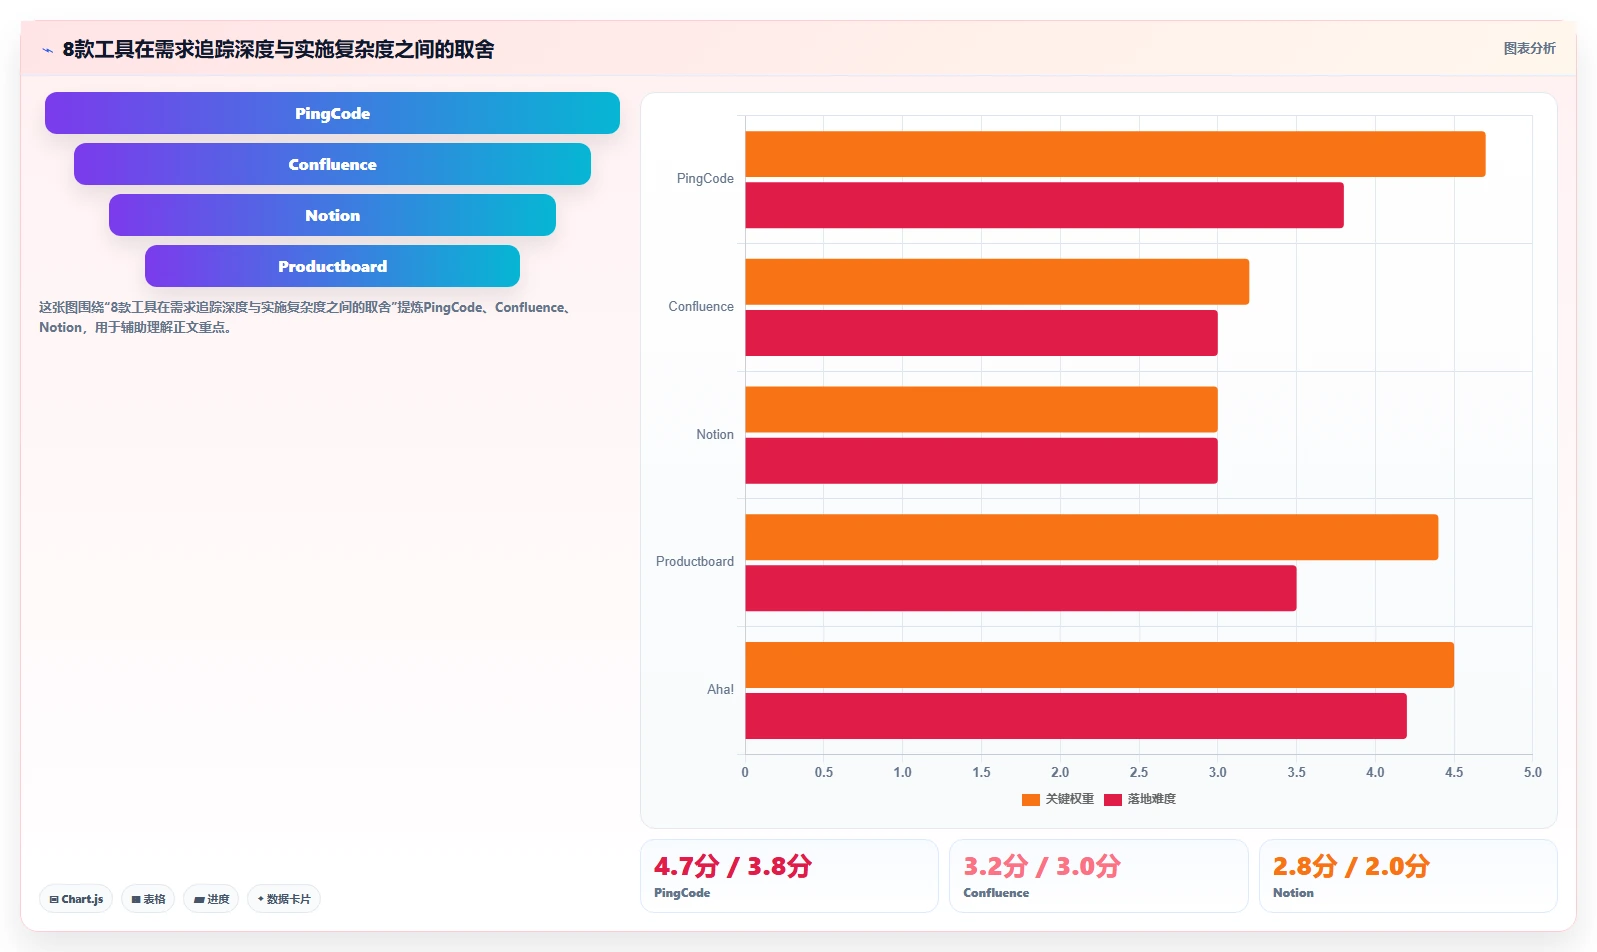Click the description paragraph starting 这张图围绕
This screenshot has width=1597, height=952.
coord(306,317)
